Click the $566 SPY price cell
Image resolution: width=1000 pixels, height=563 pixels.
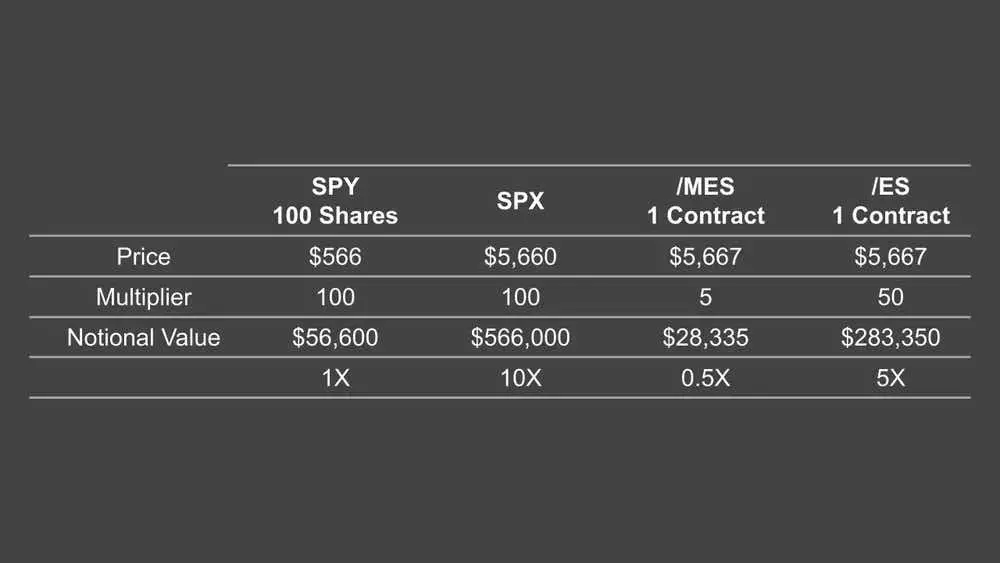click(x=335, y=256)
